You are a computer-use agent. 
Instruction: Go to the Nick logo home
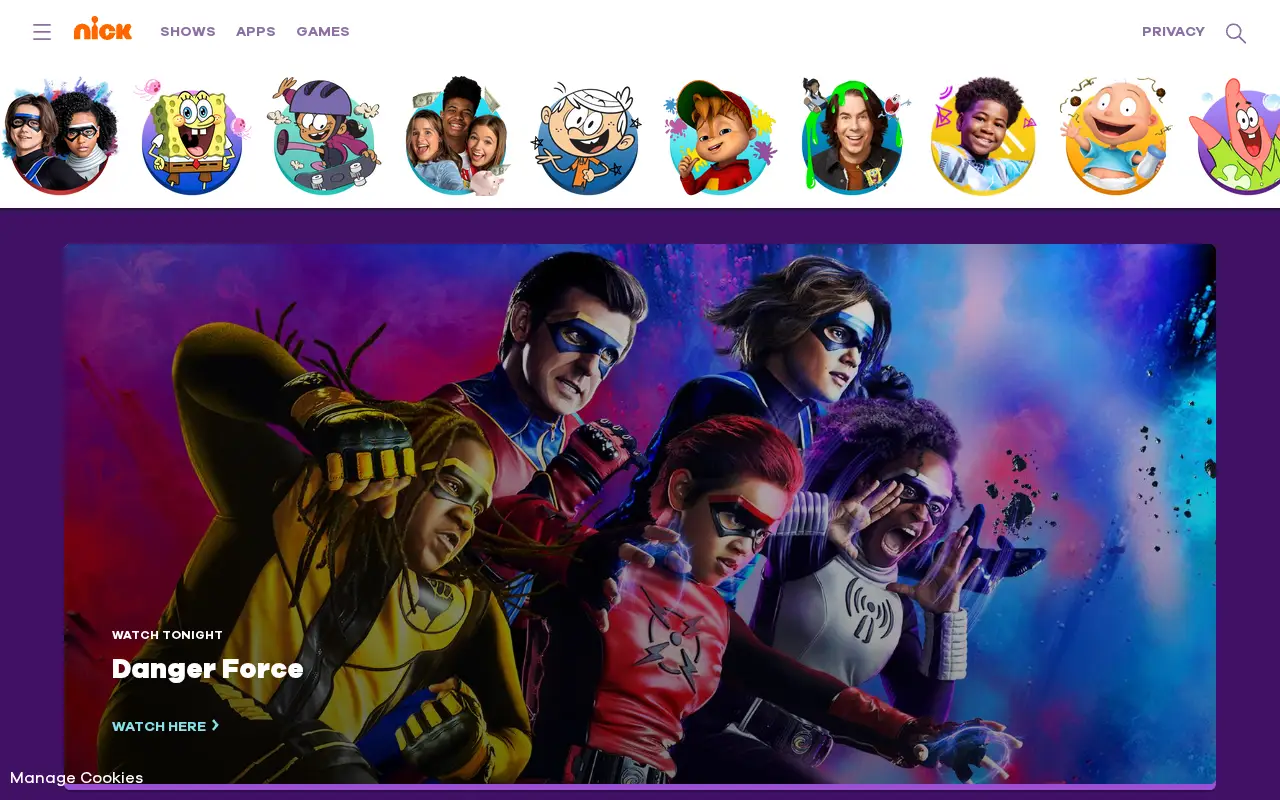103,29
